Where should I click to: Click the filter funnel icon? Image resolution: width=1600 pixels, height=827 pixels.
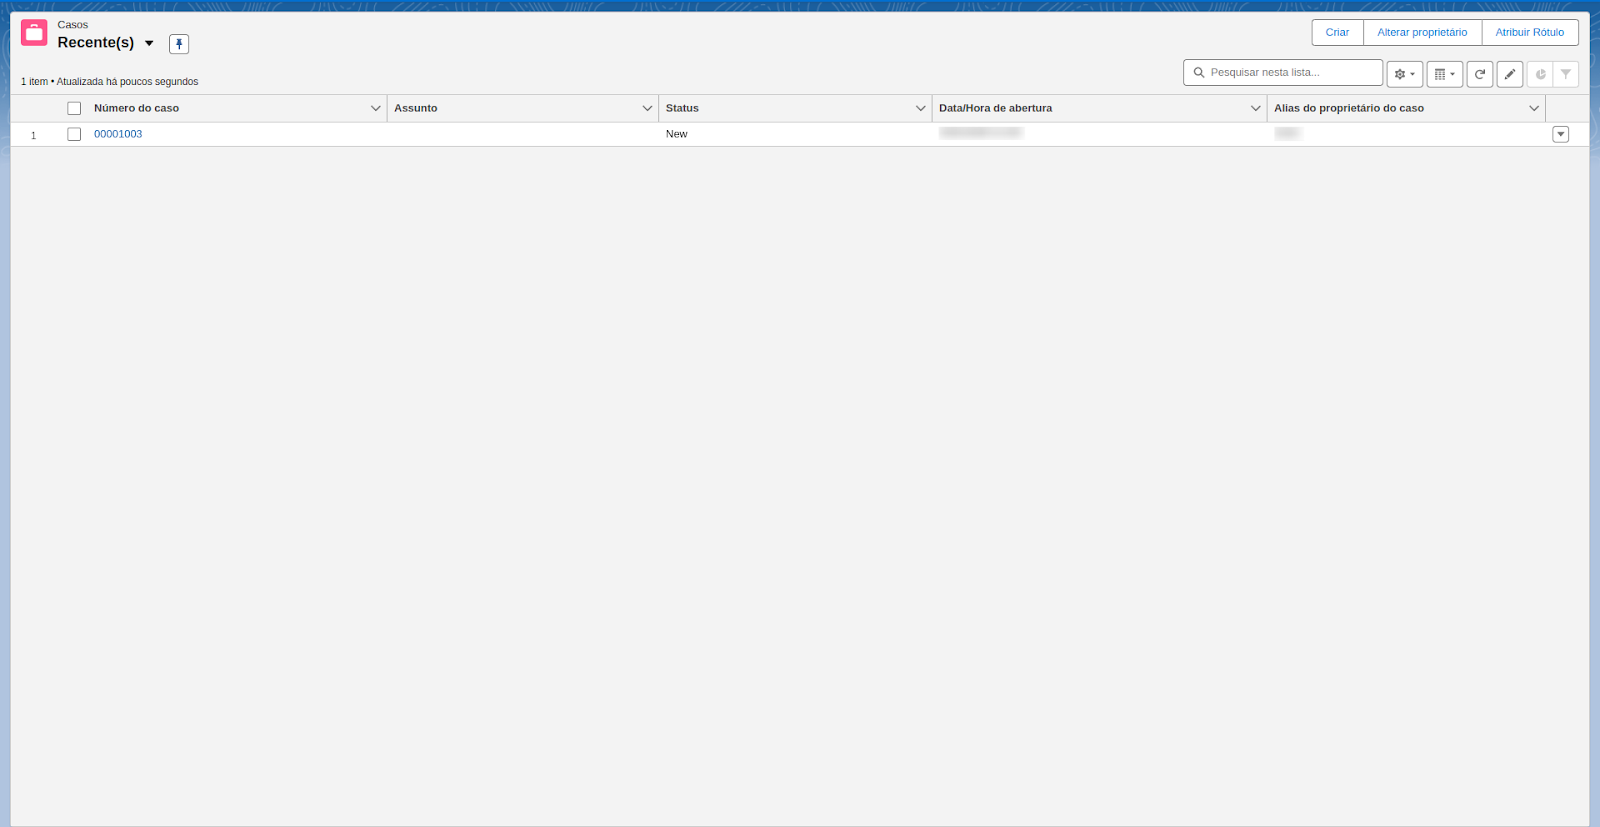pyautogui.click(x=1566, y=74)
